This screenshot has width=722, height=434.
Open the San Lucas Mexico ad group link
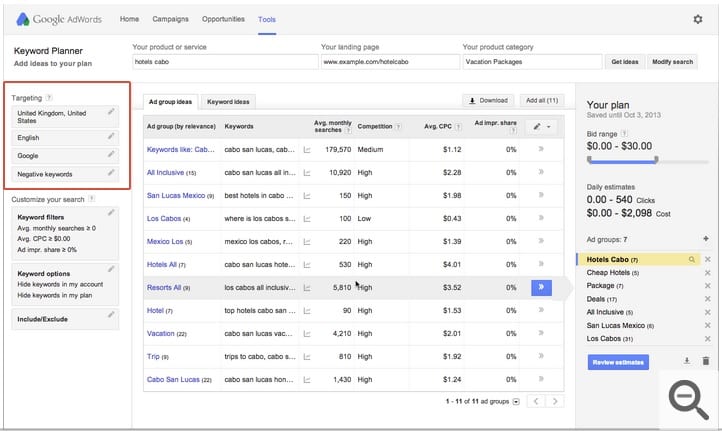click(x=175, y=196)
